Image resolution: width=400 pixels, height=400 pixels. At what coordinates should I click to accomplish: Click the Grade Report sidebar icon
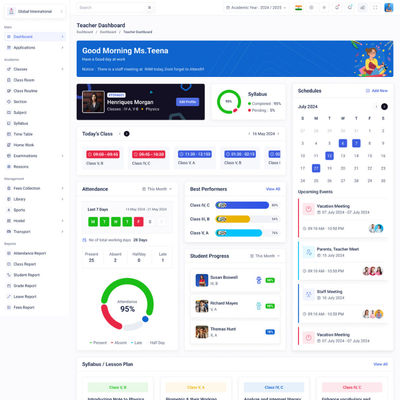[x=9, y=286]
